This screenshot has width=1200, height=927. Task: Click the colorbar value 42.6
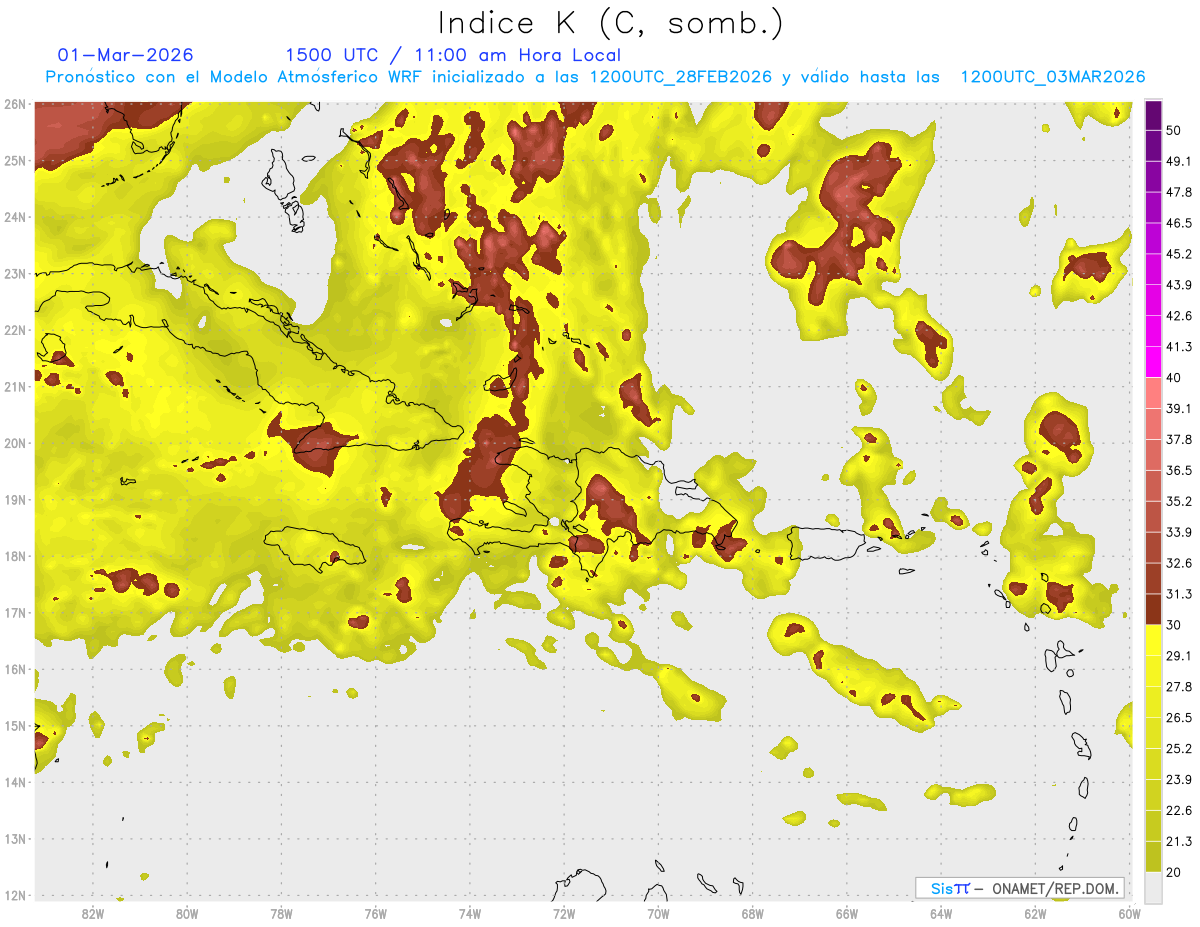[x=1179, y=316]
